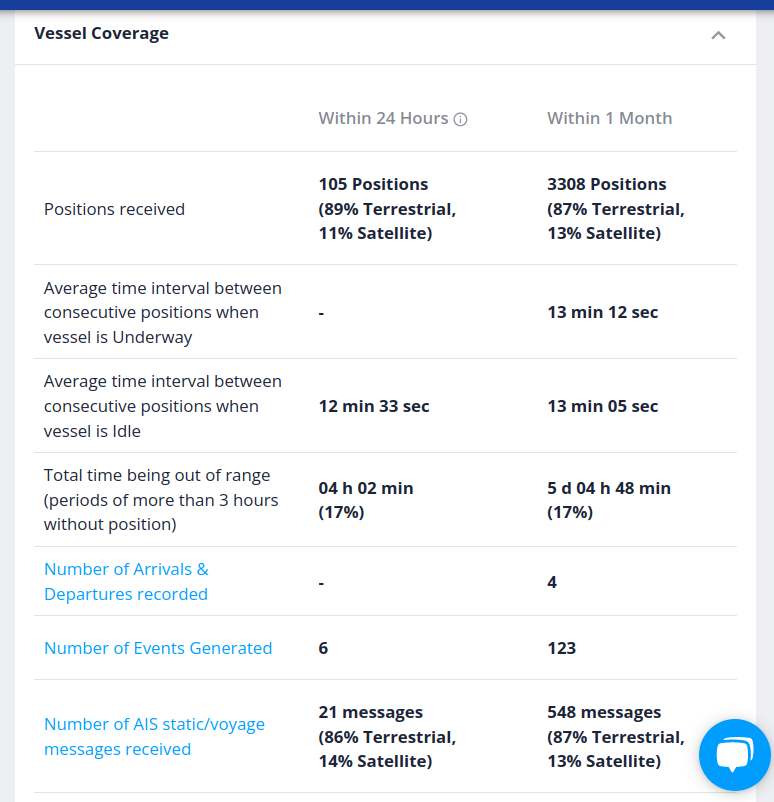This screenshot has height=802, width=774.
Task: Select the Within 1 Month column header
Action: 610,118
